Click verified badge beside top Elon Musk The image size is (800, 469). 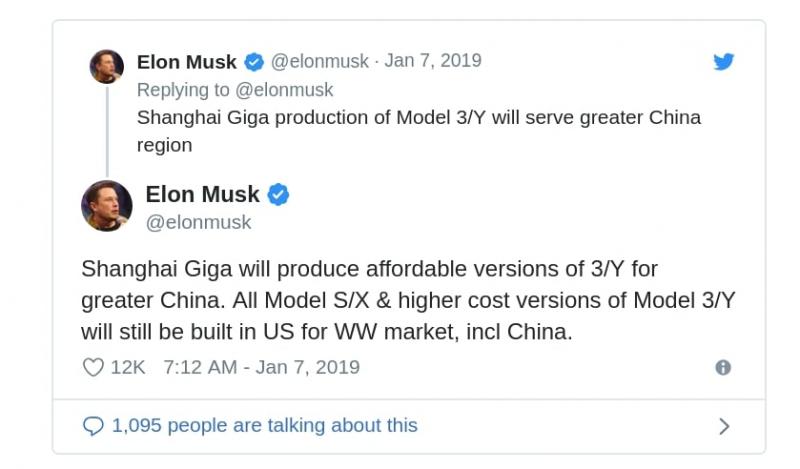click(254, 62)
